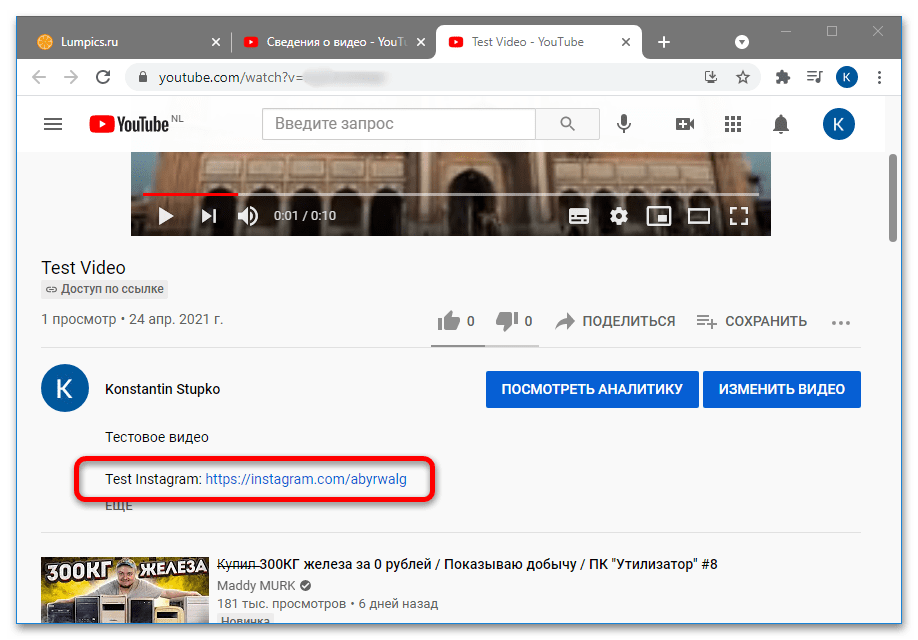Click СОХРАНИТЬ save to playlist button
The width and height of the screenshot is (918, 640).
tap(752, 321)
